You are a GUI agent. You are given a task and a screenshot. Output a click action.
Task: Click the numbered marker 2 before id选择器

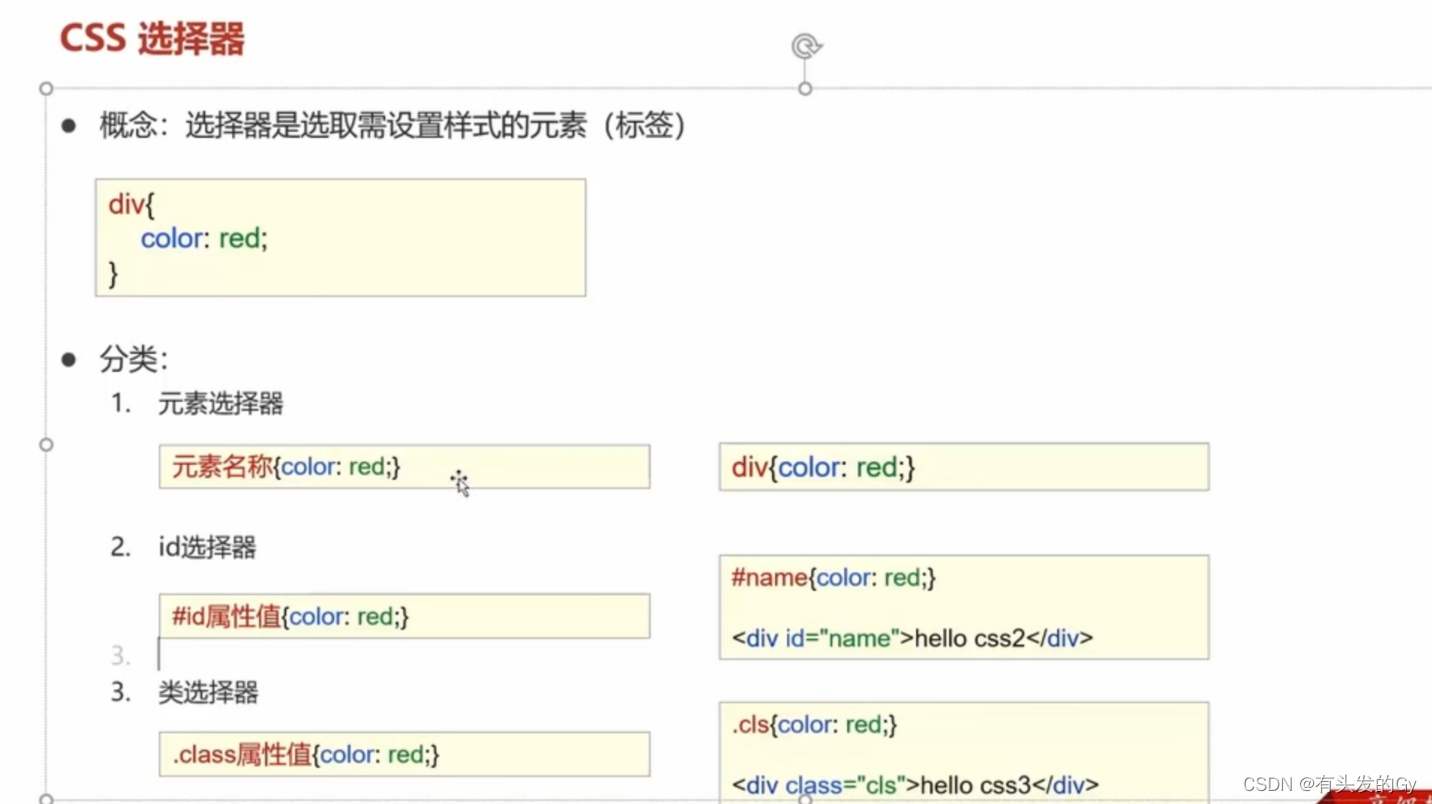pyautogui.click(x=119, y=547)
